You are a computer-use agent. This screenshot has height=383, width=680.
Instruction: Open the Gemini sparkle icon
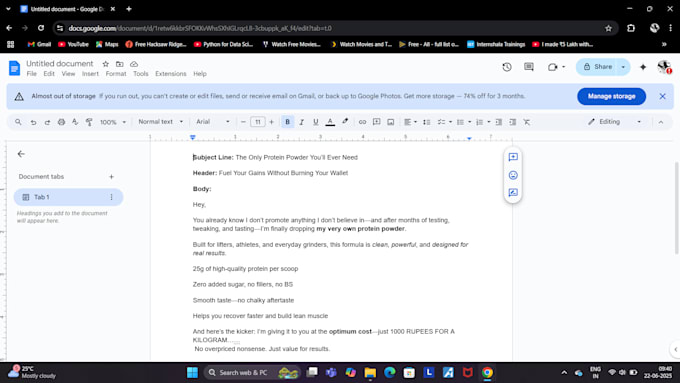coord(643,67)
